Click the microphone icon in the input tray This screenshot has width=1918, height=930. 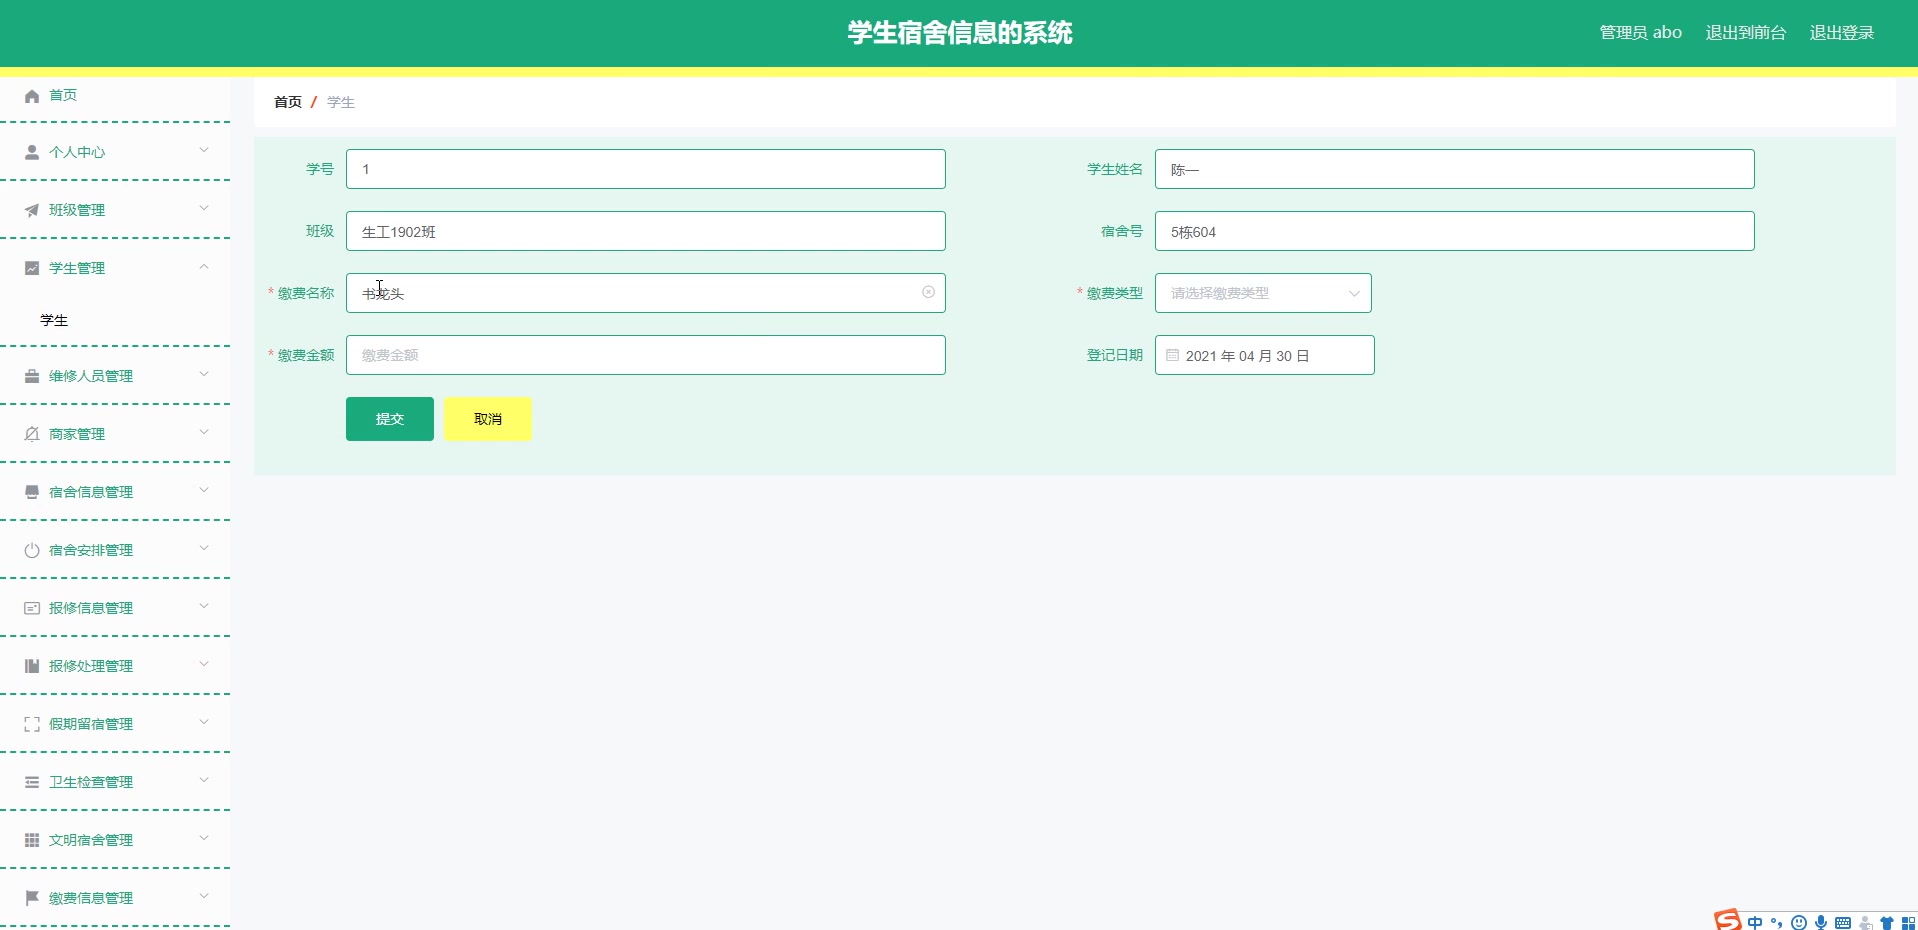pos(1821,922)
